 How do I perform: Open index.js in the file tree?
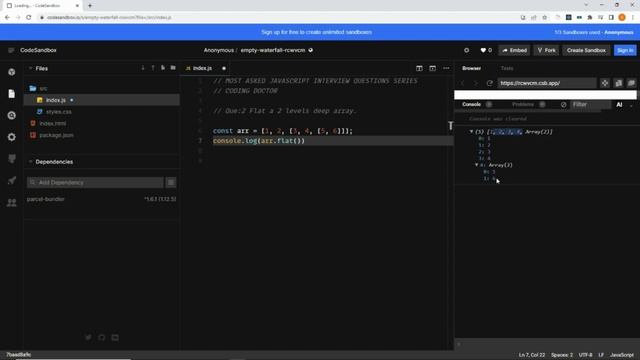point(56,100)
